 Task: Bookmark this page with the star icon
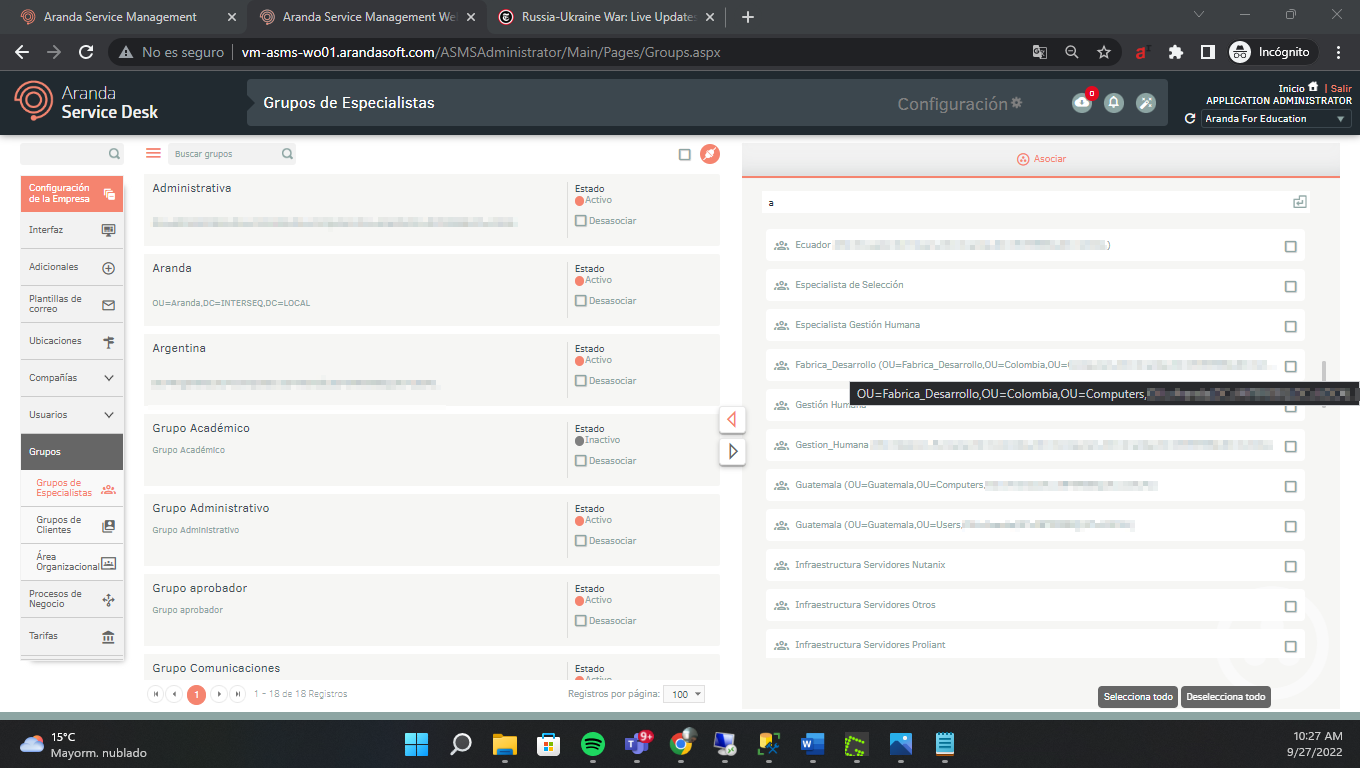(x=1104, y=52)
